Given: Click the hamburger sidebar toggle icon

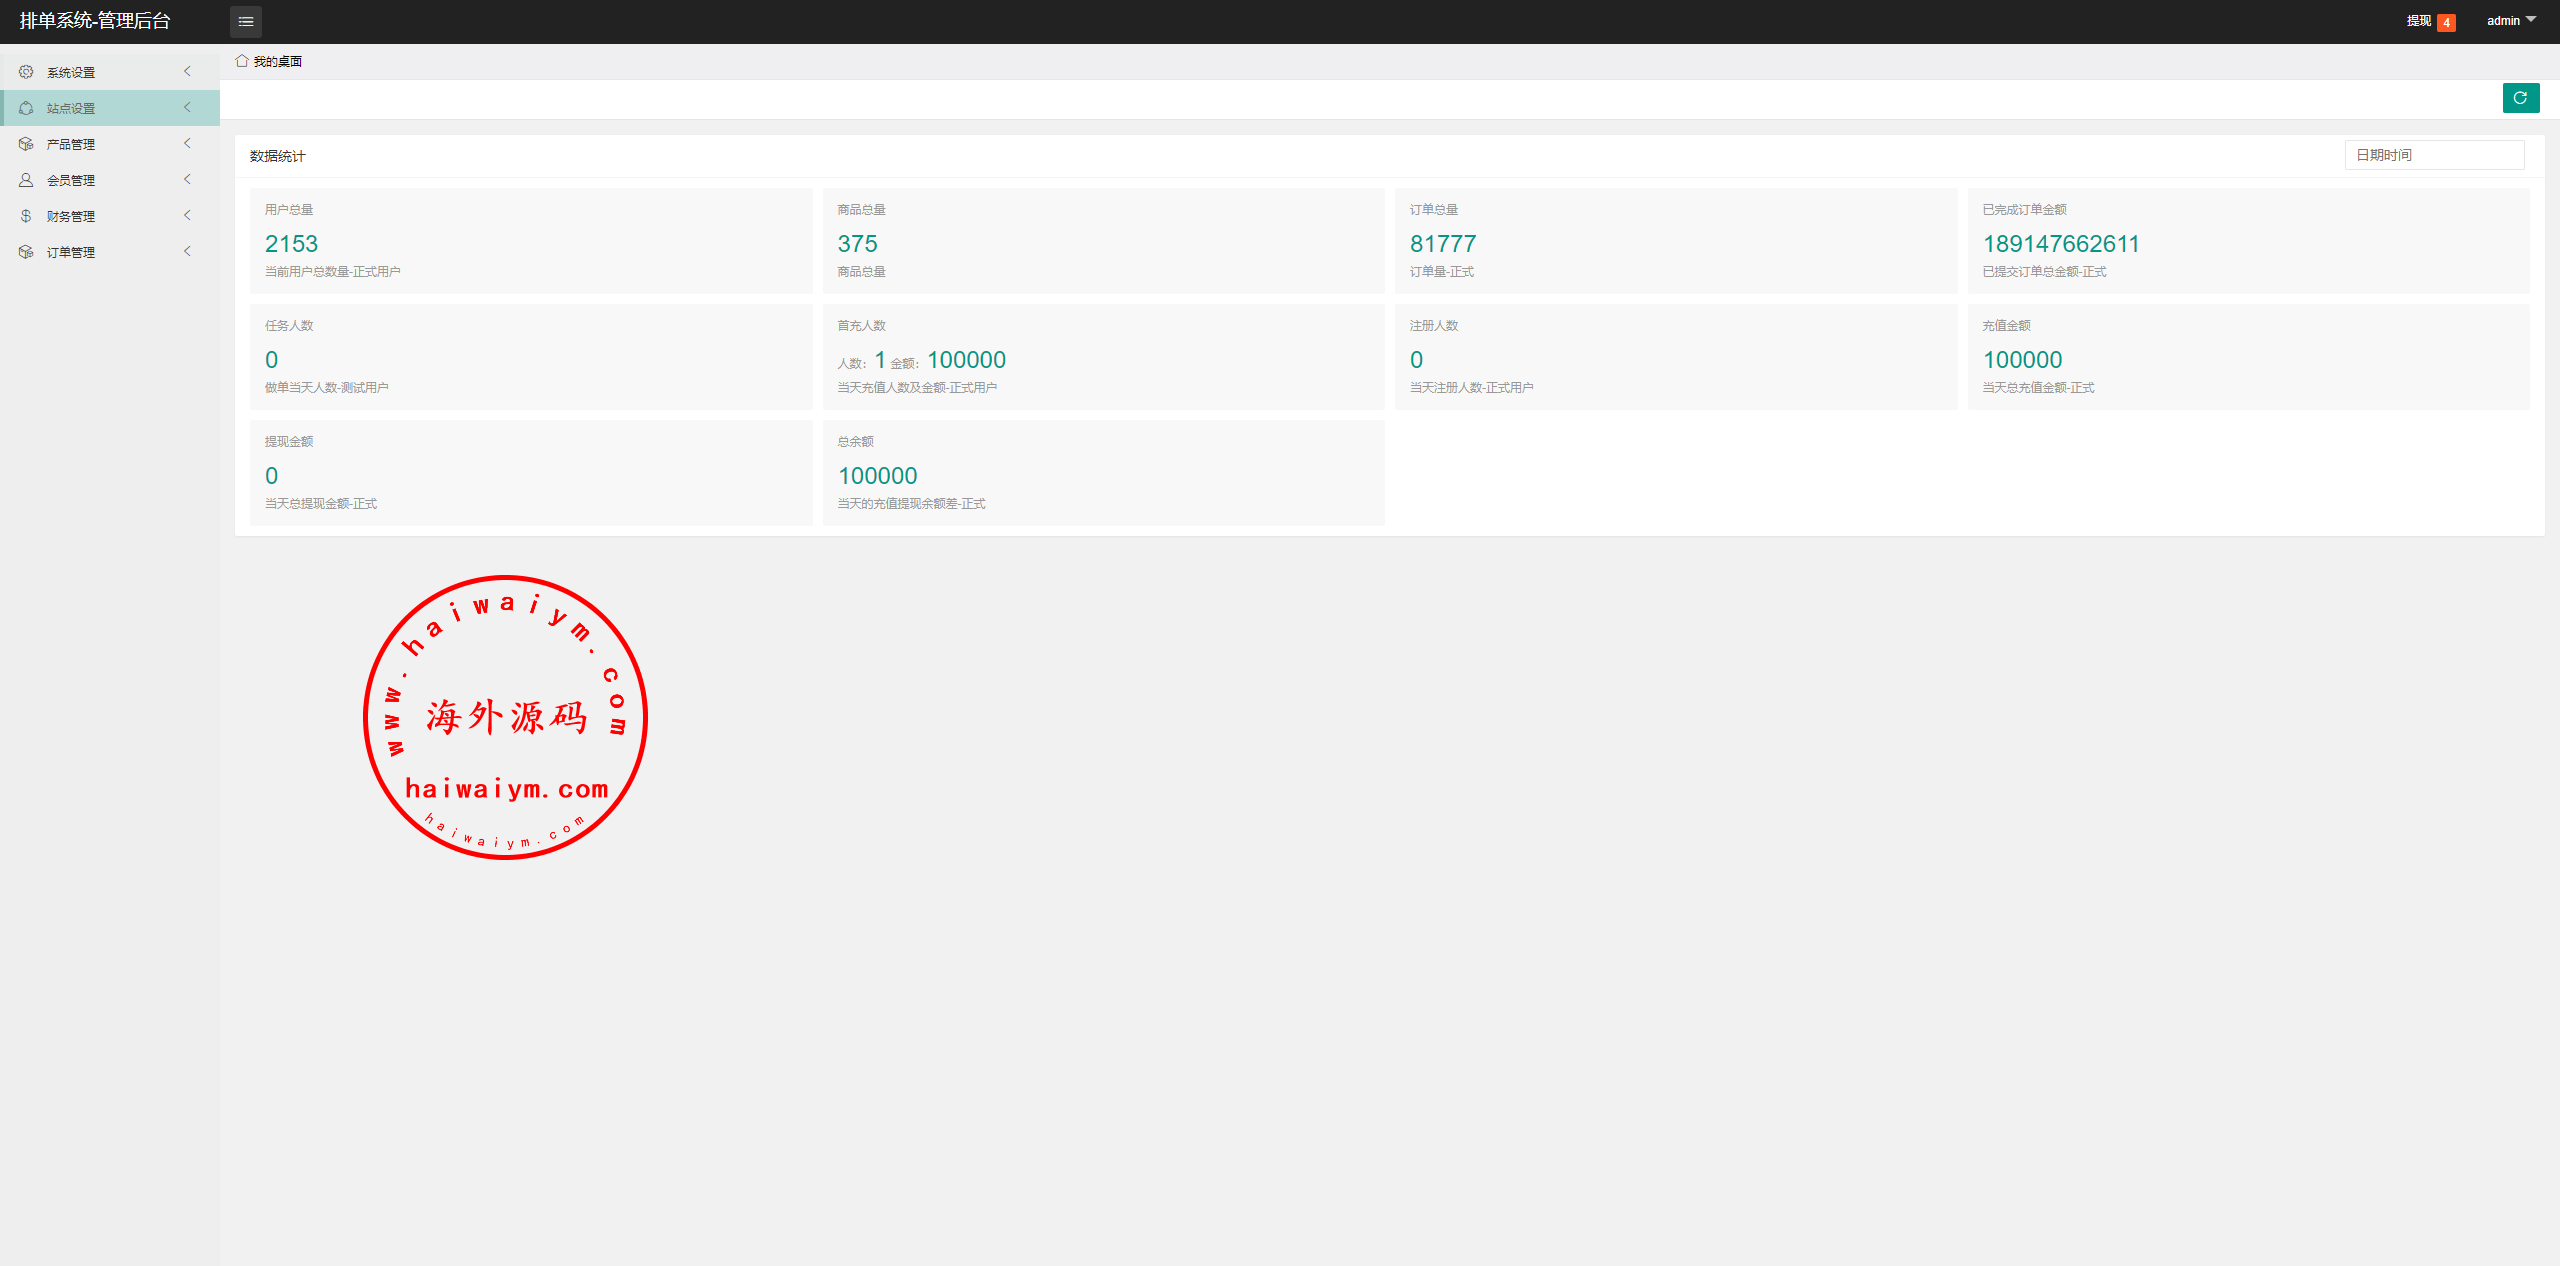Looking at the screenshot, I should [246, 21].
